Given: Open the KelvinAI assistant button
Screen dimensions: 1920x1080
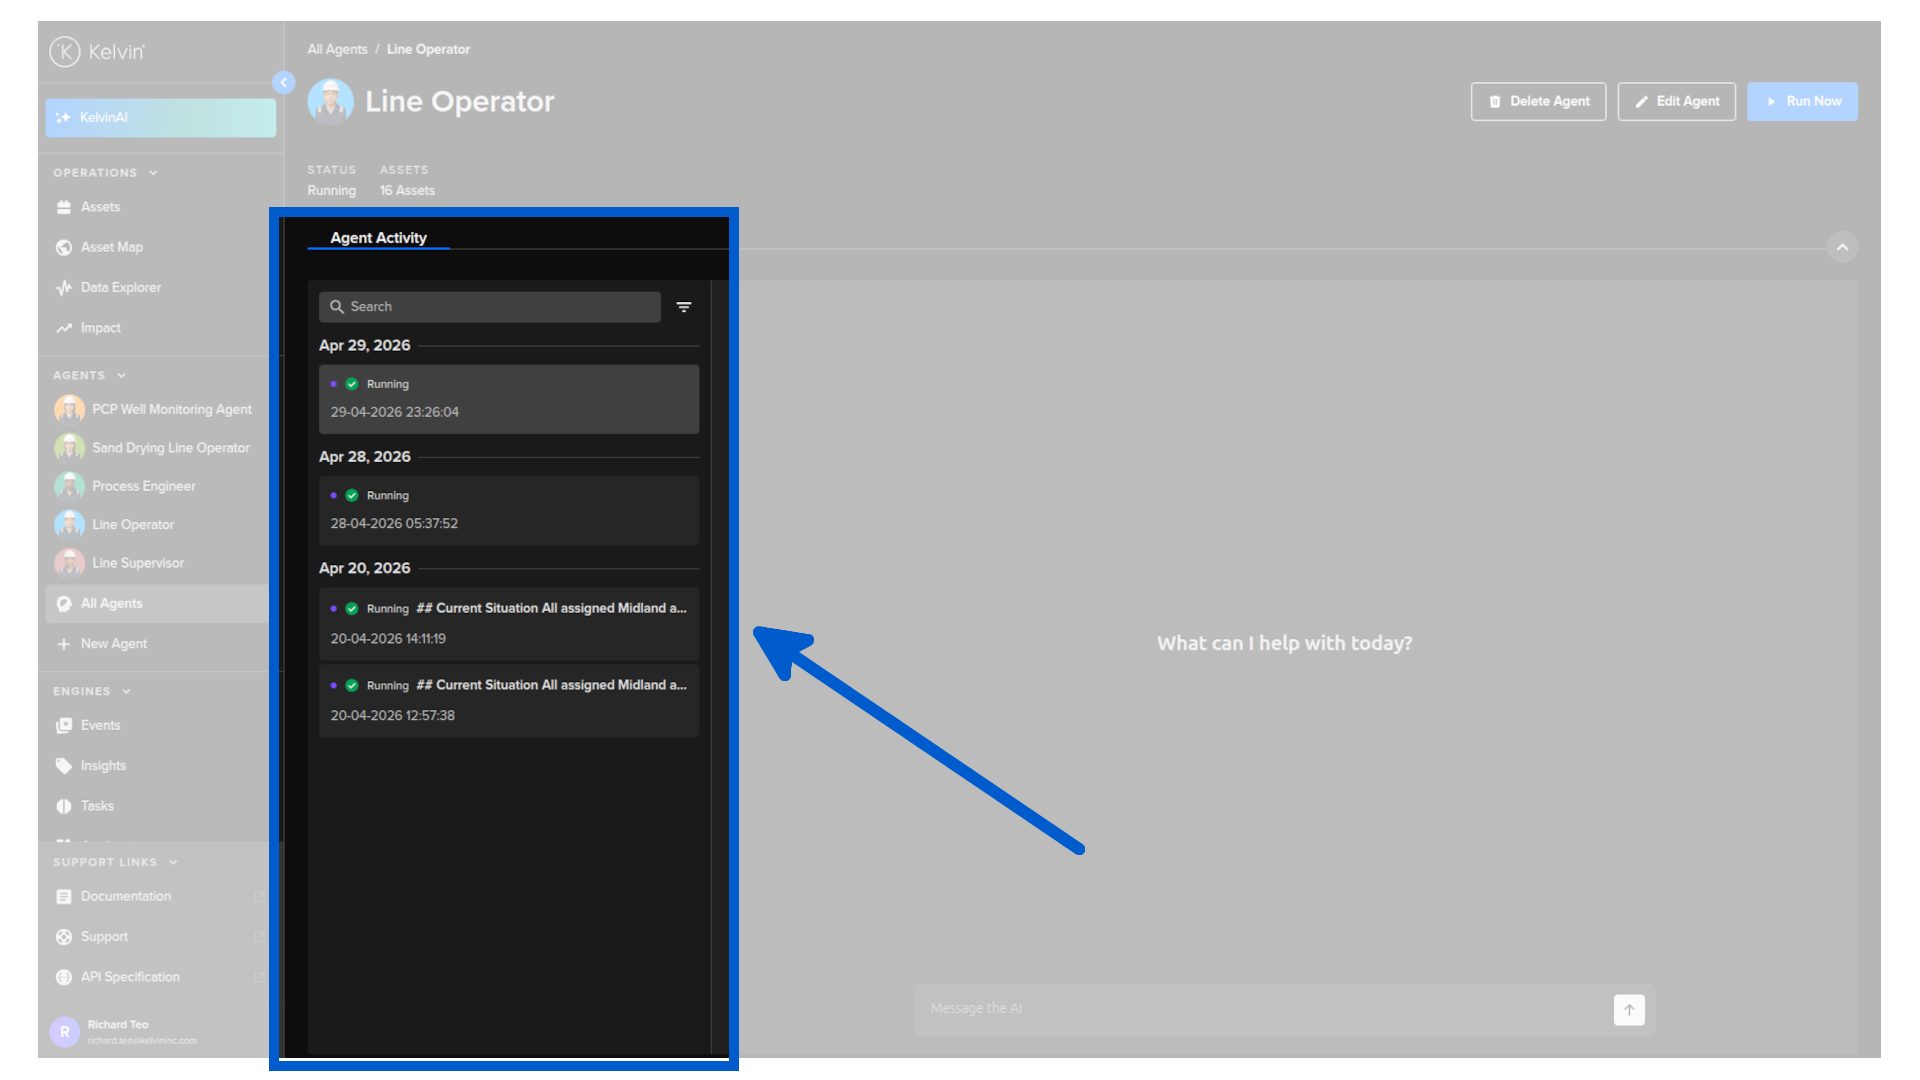Looking at the screenshot, I should coord(160,117).
